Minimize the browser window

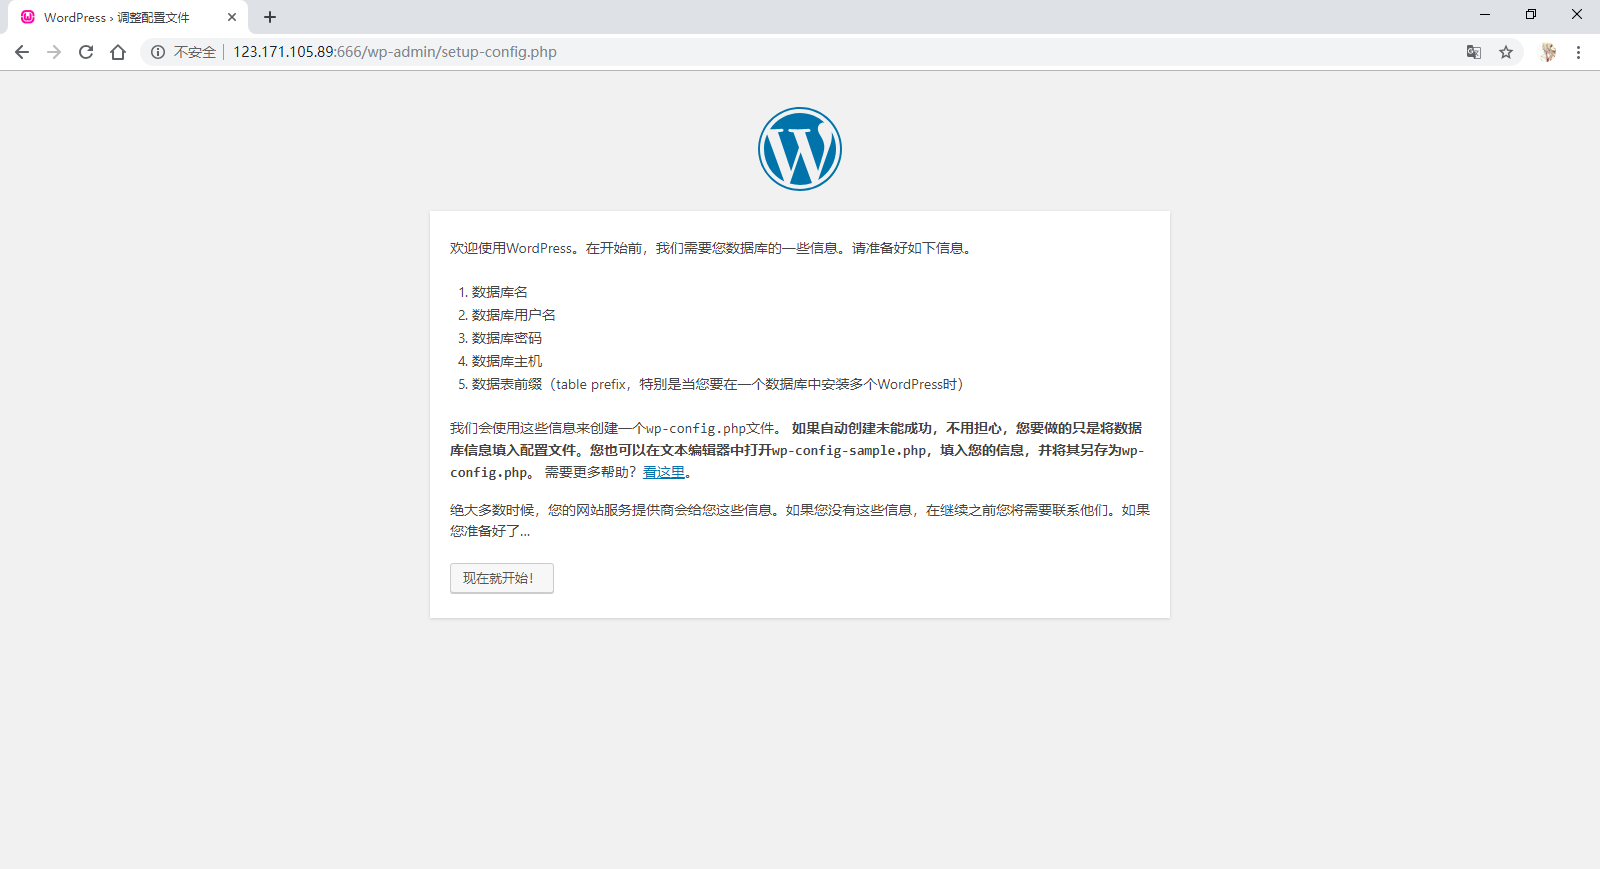pyautogui.click(x=1485, y=14)
